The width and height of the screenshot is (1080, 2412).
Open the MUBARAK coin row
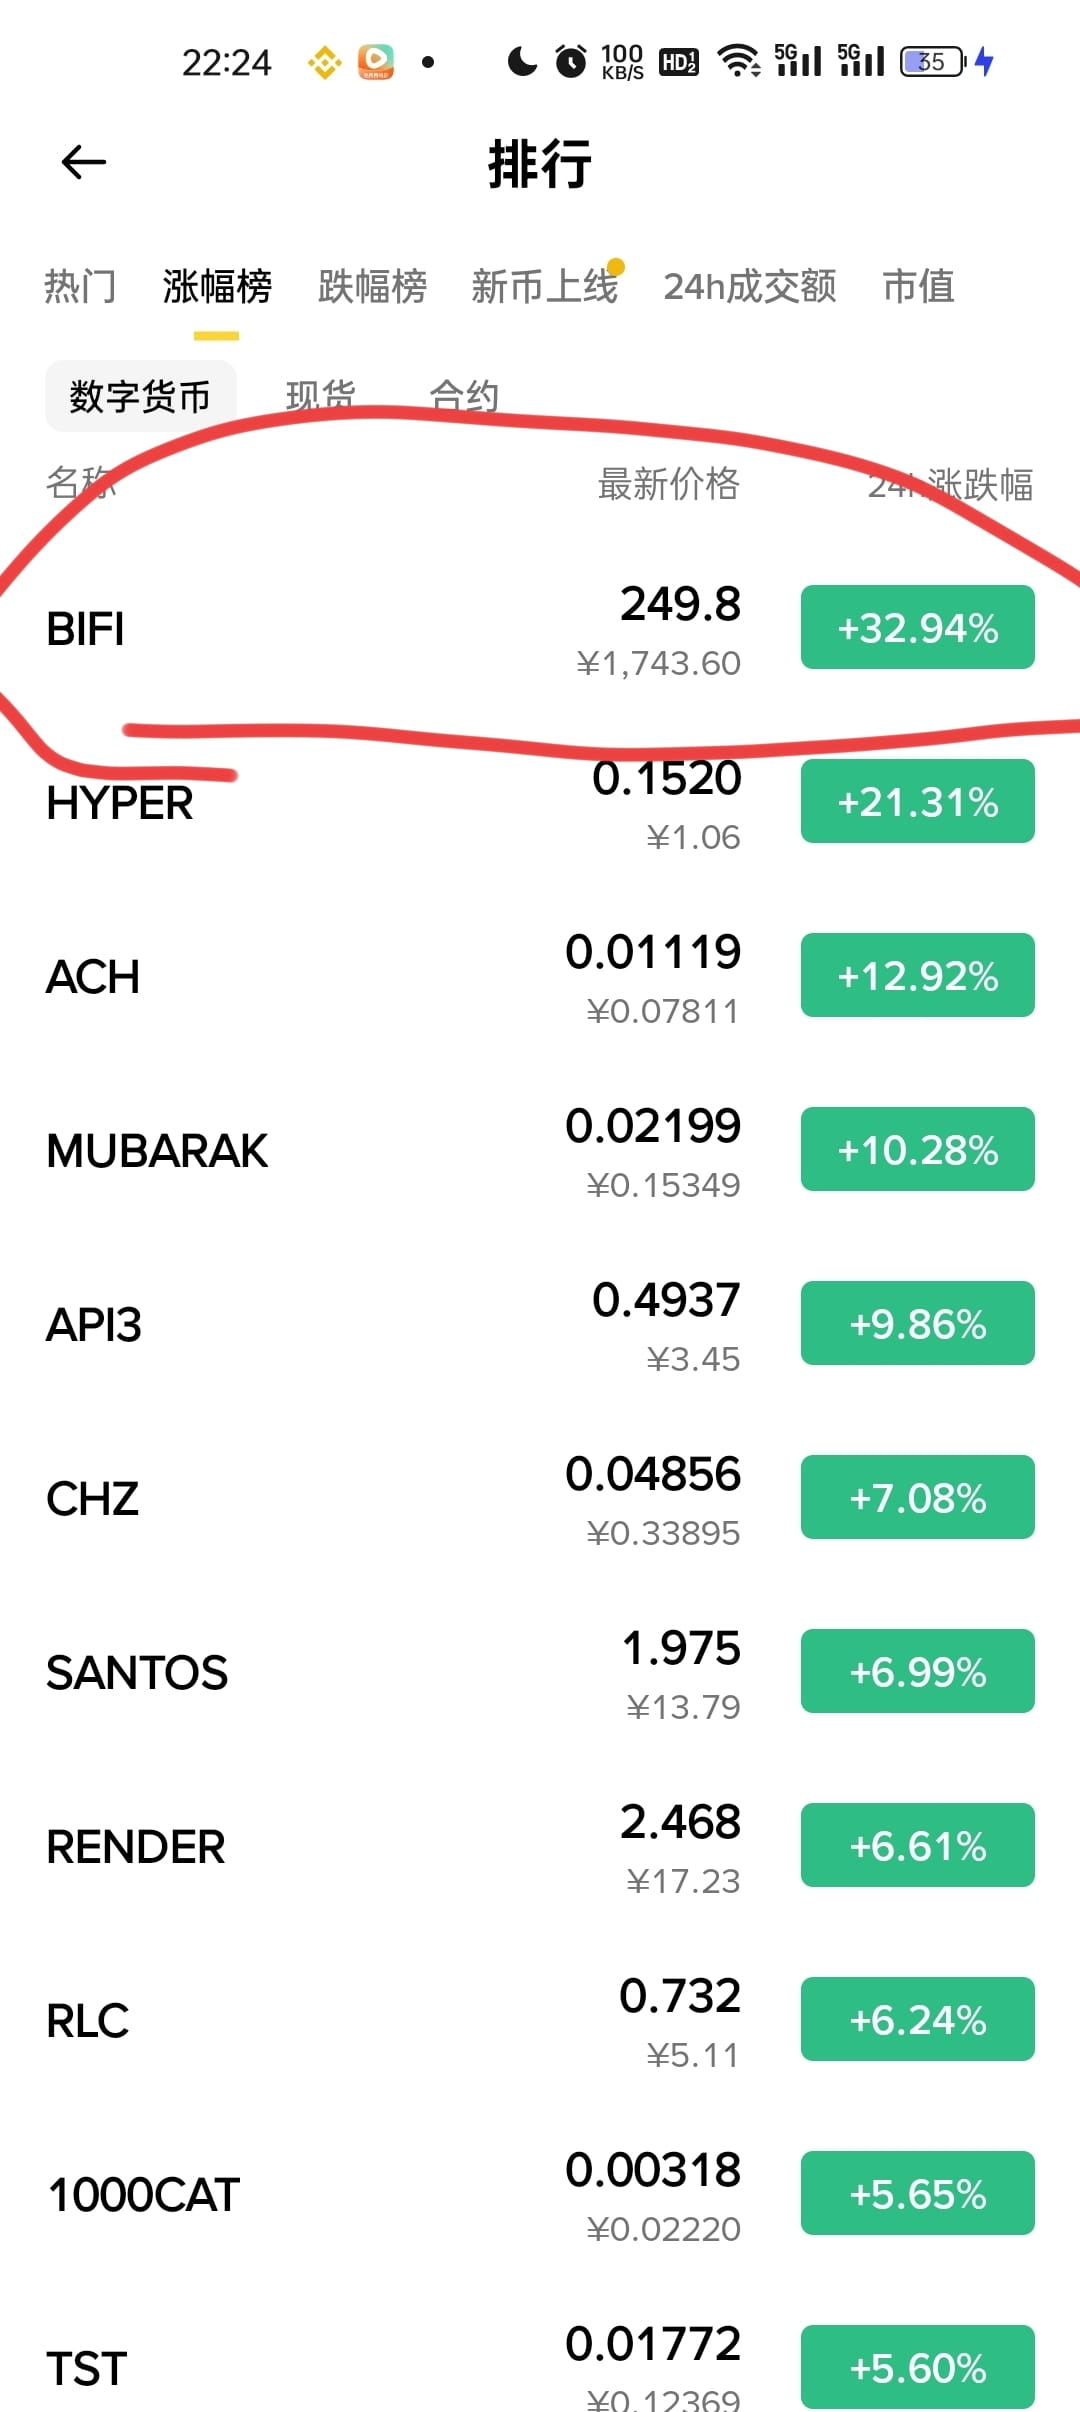540,1150
